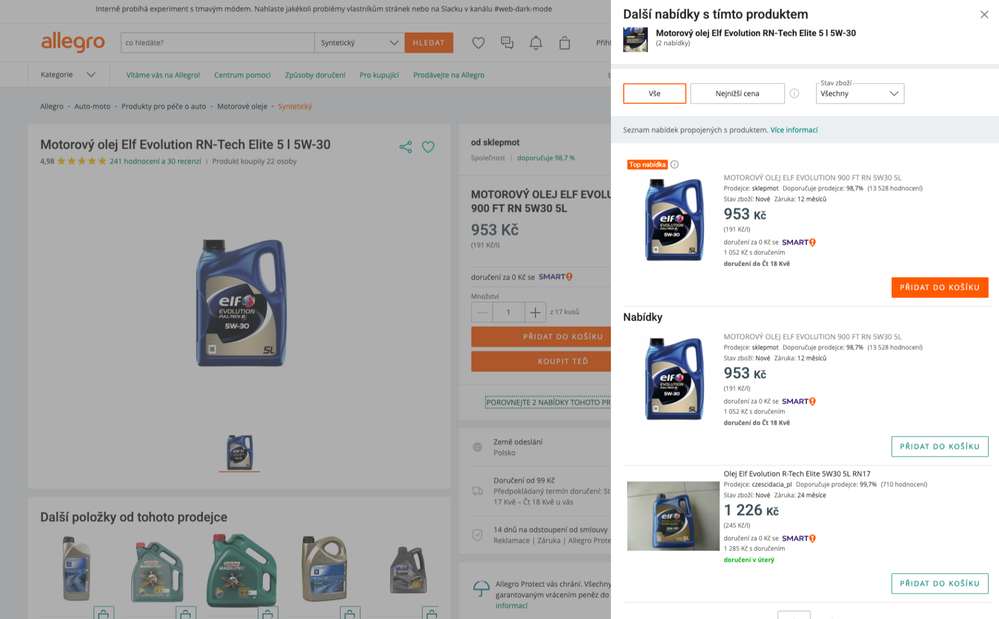This screenshot has height=619, width=999.
Task: Open the messages chat icon
Action: coord(507,43)
